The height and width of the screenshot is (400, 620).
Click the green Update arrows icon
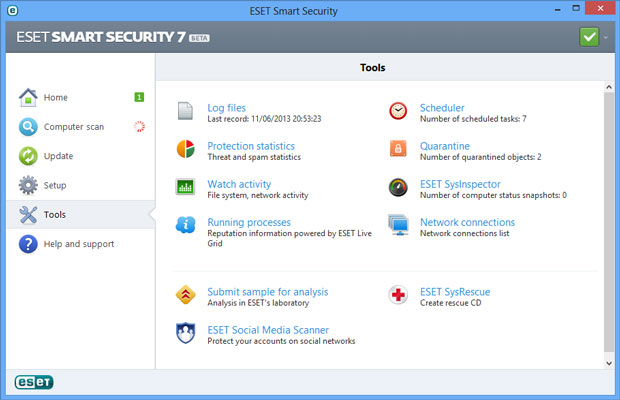(x=28, y=156)
